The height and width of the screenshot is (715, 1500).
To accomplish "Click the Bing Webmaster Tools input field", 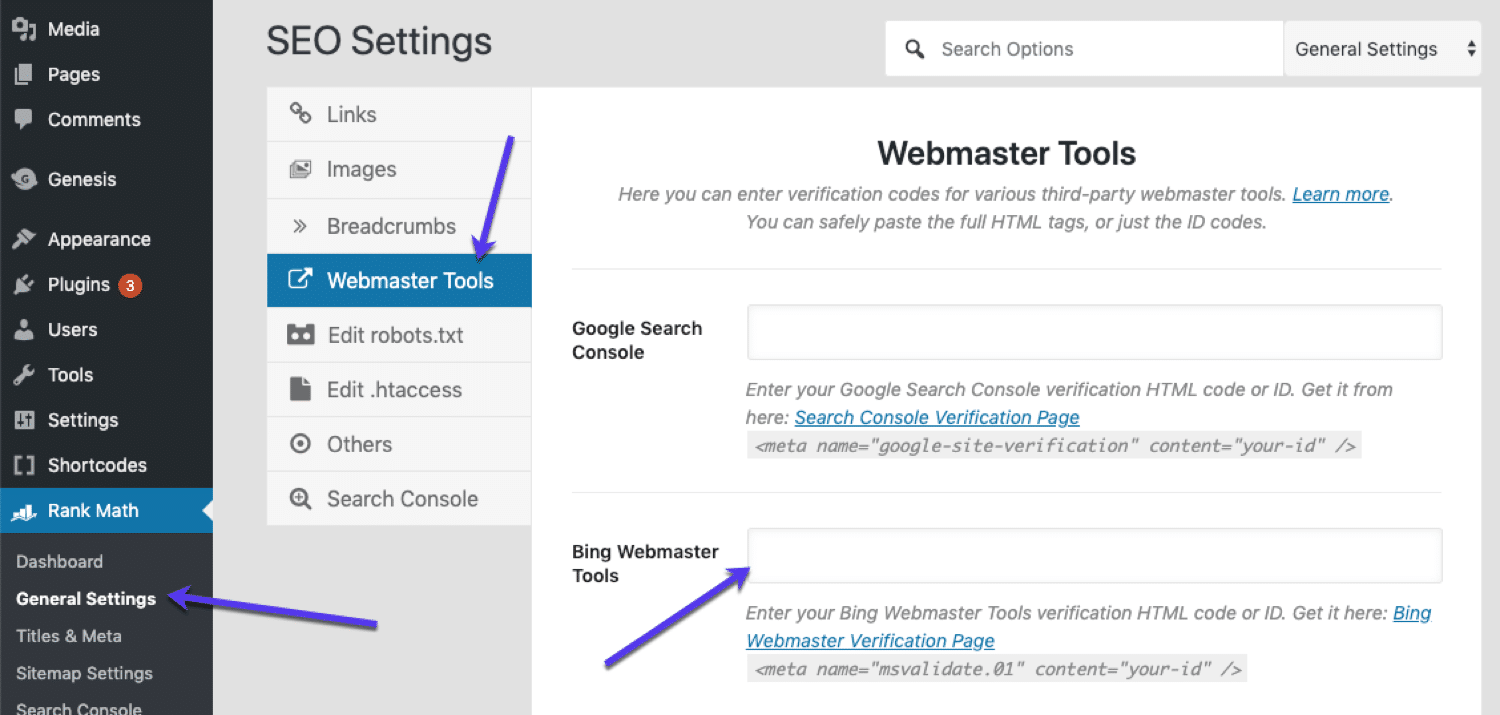I will (1094, 556).
